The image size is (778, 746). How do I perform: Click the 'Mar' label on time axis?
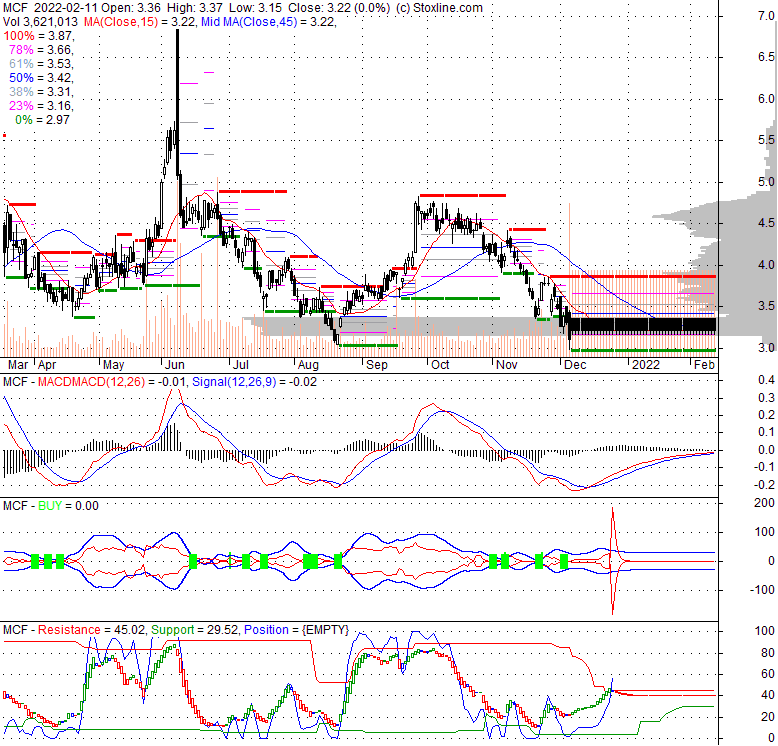coord(18,365)
